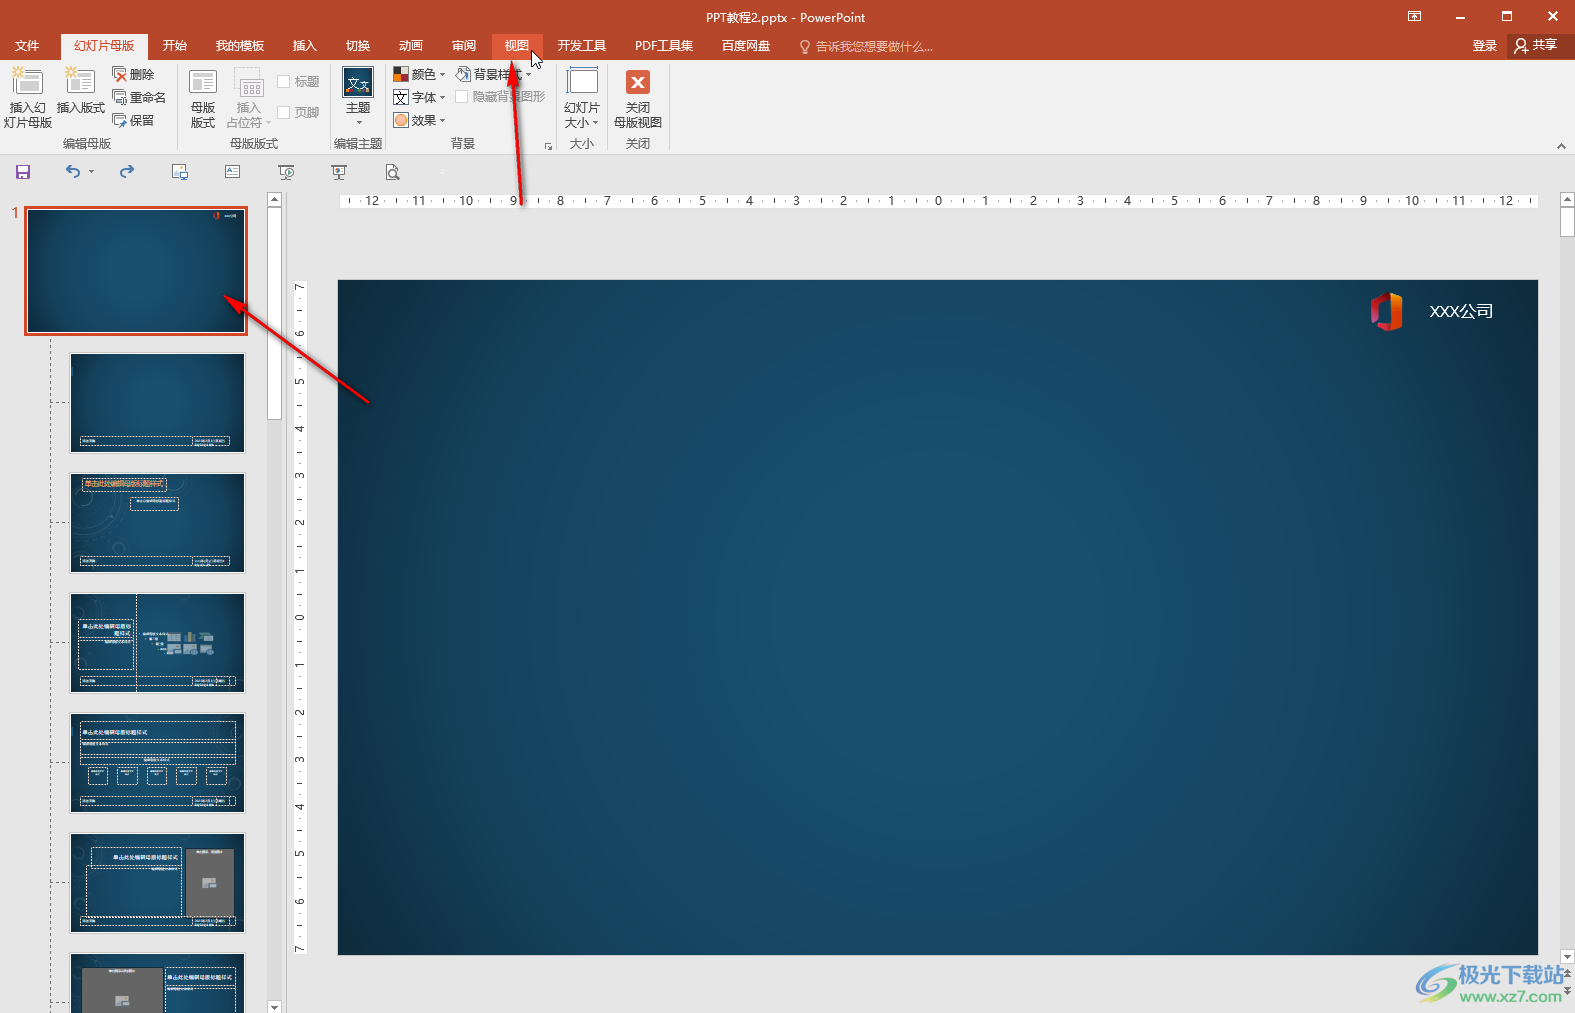
Task: Open Background Styles (背景样式) dropdown
Action: click(x=494, y=74)
